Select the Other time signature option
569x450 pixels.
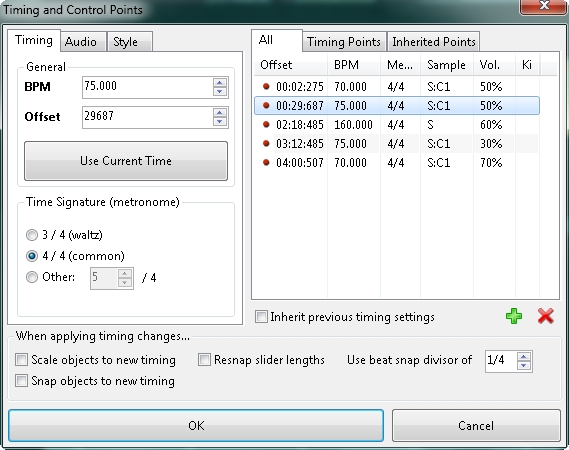click(x=32, y=277)
